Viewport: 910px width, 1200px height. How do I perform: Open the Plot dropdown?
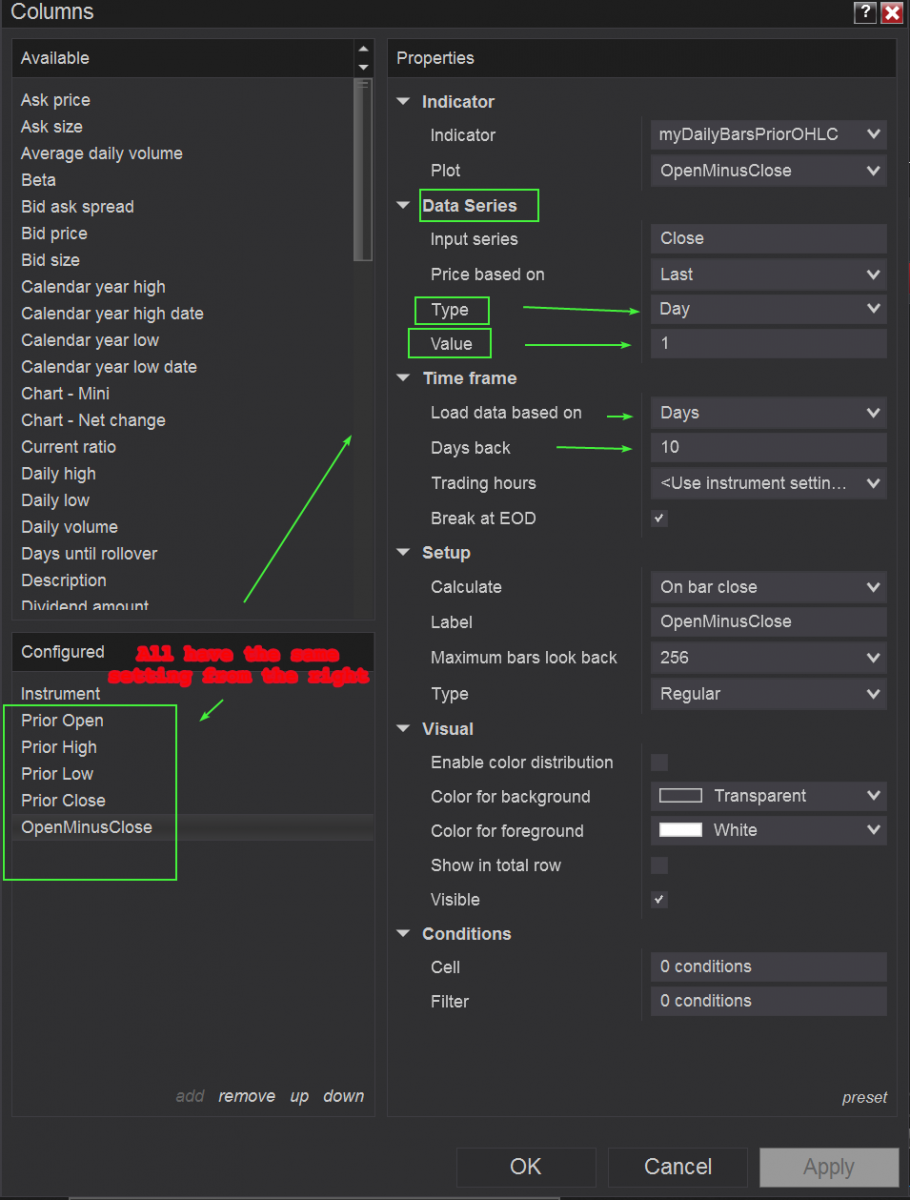point(768,170)
